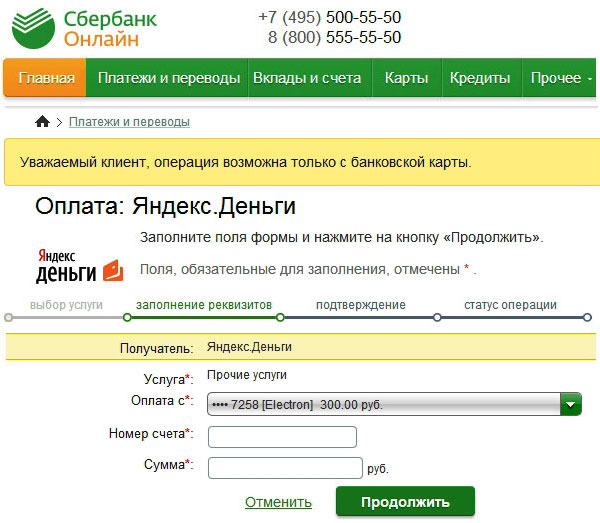Click the Отменить link

pos(278,502)
